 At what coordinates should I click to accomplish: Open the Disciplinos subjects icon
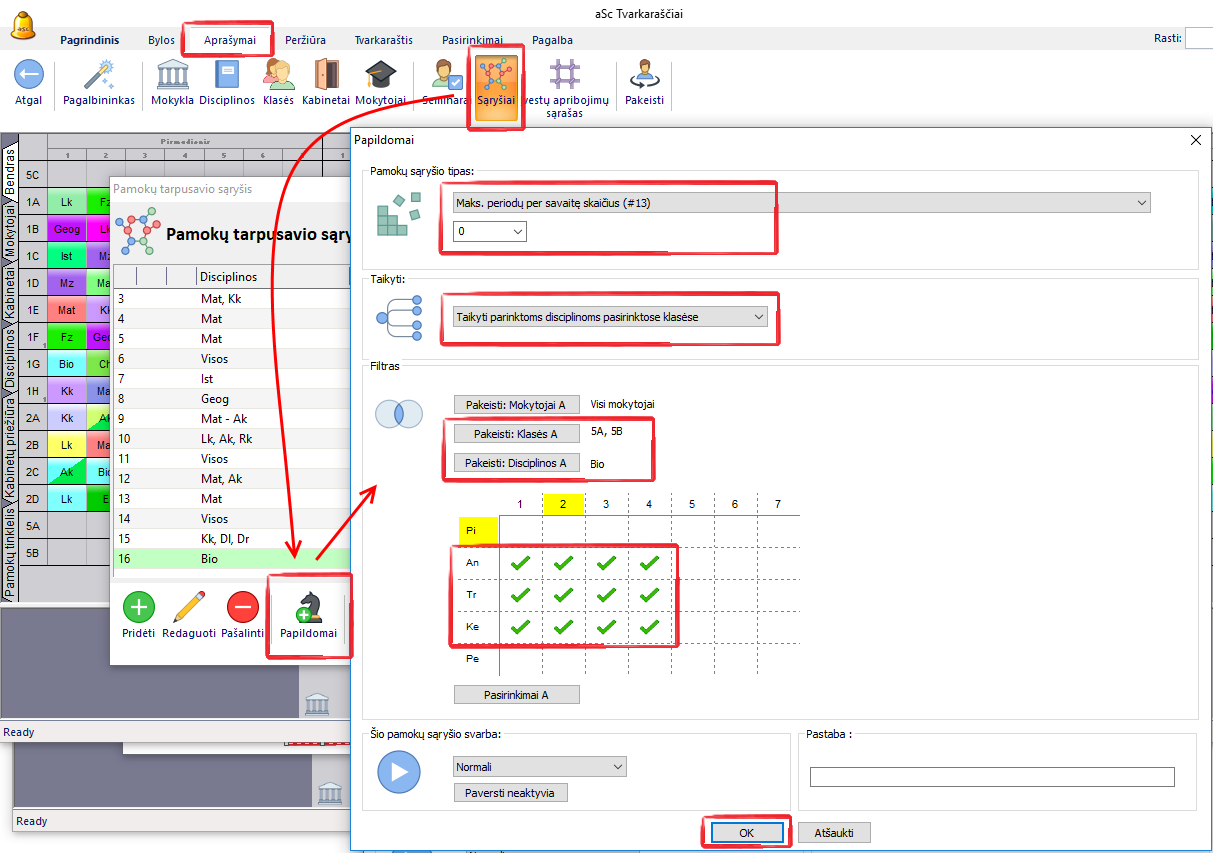coord(227,75)
